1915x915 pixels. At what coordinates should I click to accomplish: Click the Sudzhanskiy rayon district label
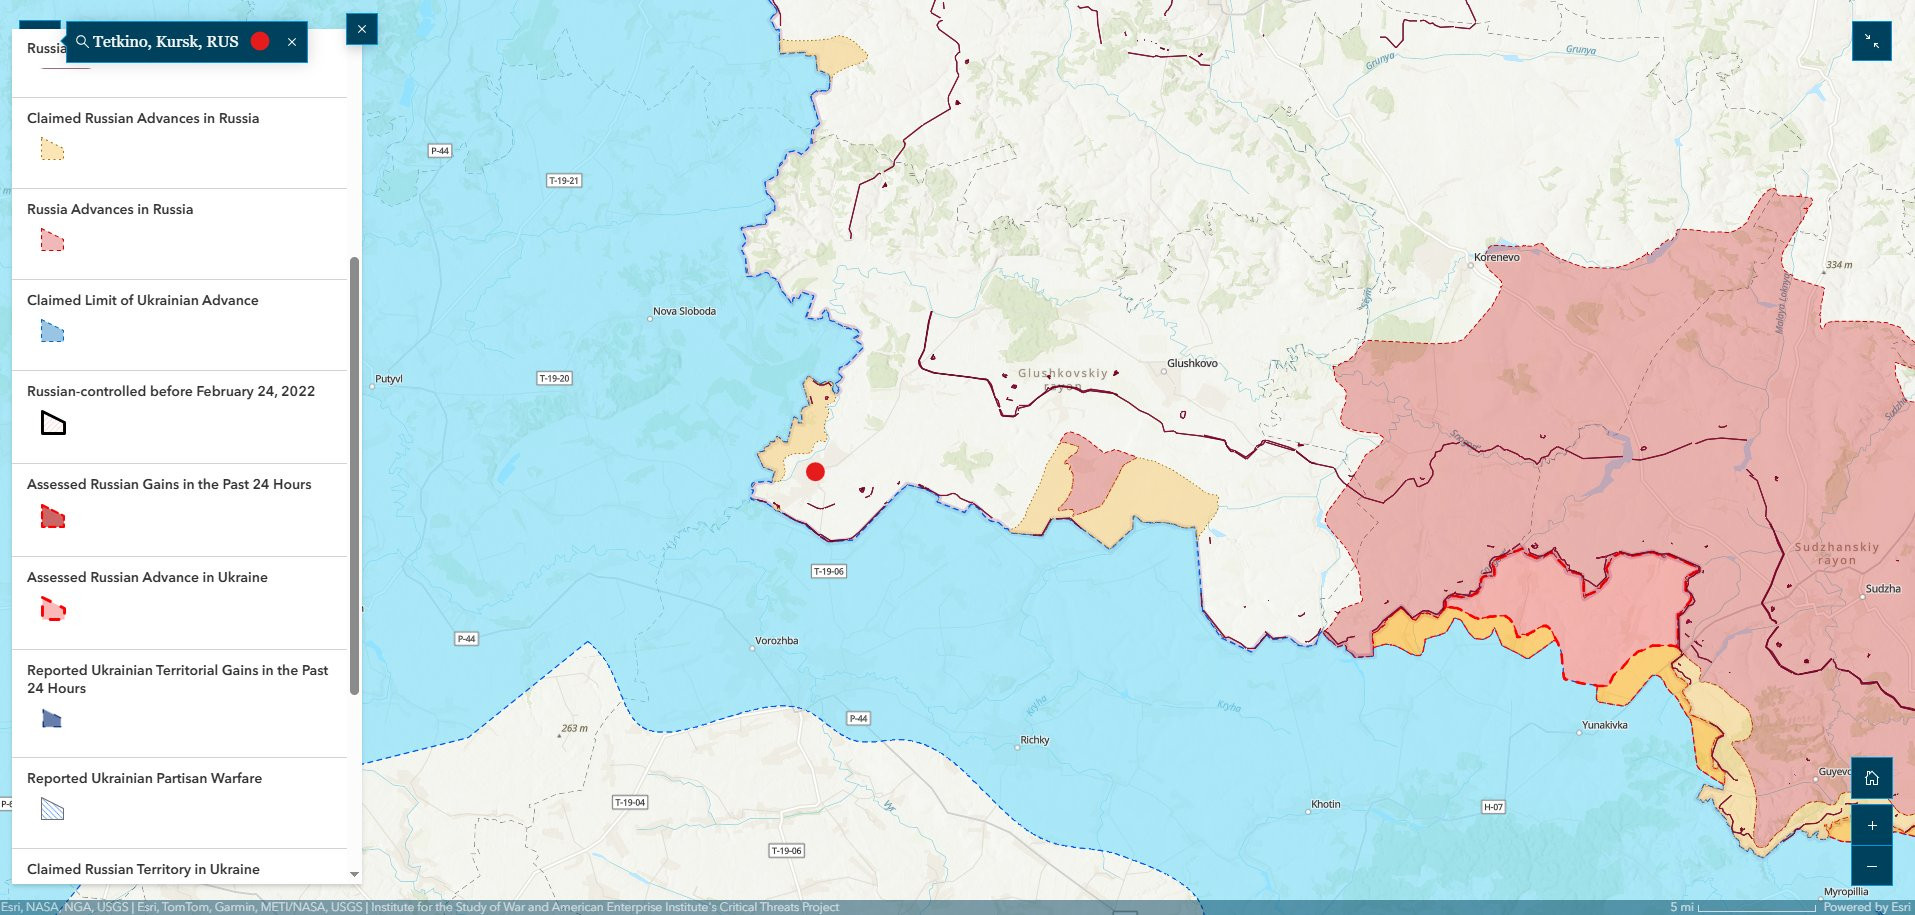coord(1837,554)
